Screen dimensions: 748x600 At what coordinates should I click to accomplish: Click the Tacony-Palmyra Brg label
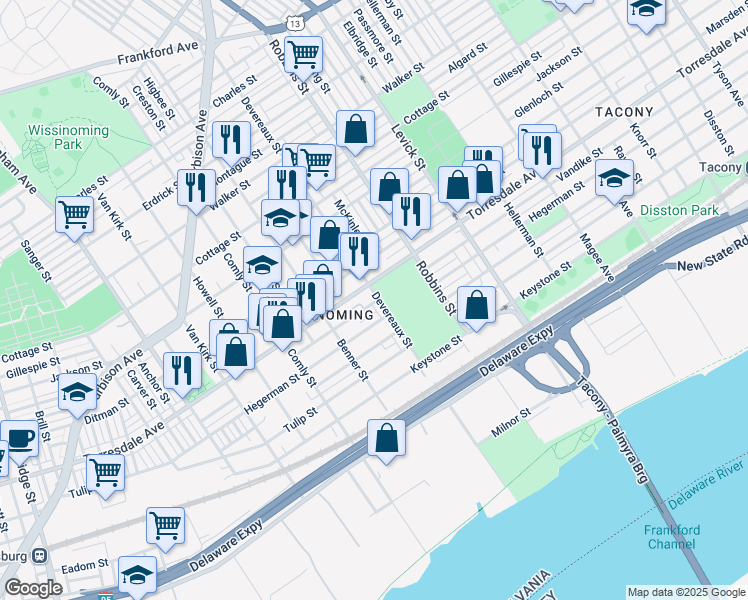point(611,430)
